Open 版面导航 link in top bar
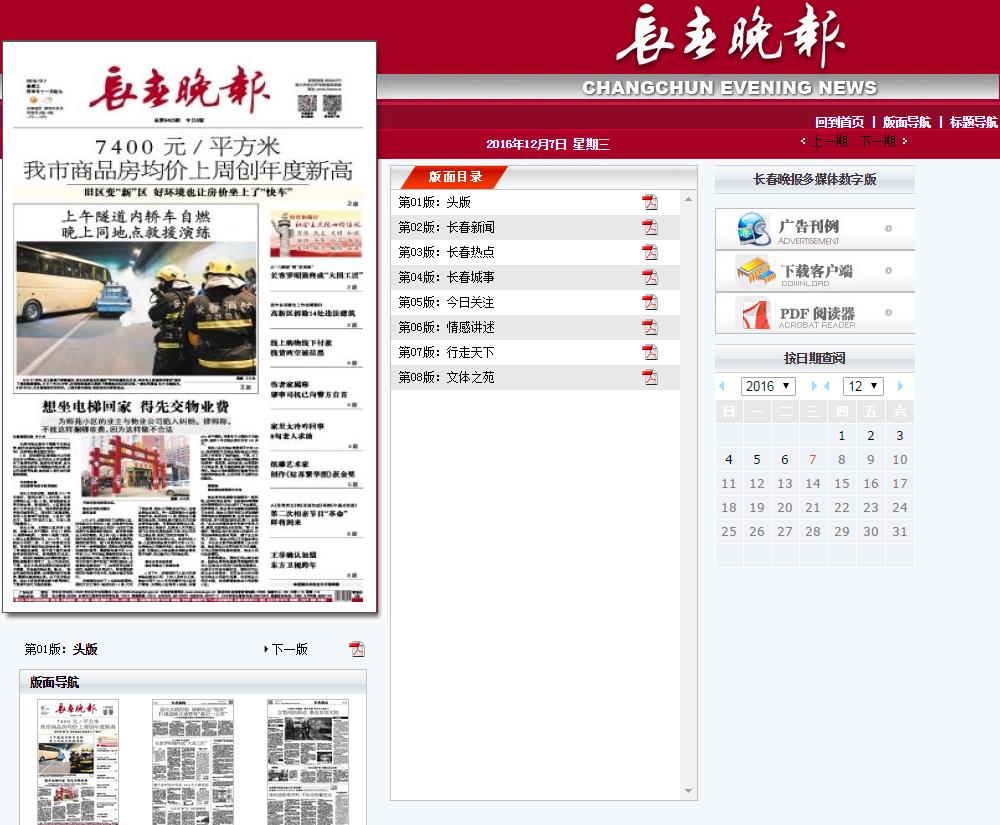1000x825 pixels. (906, 122)
